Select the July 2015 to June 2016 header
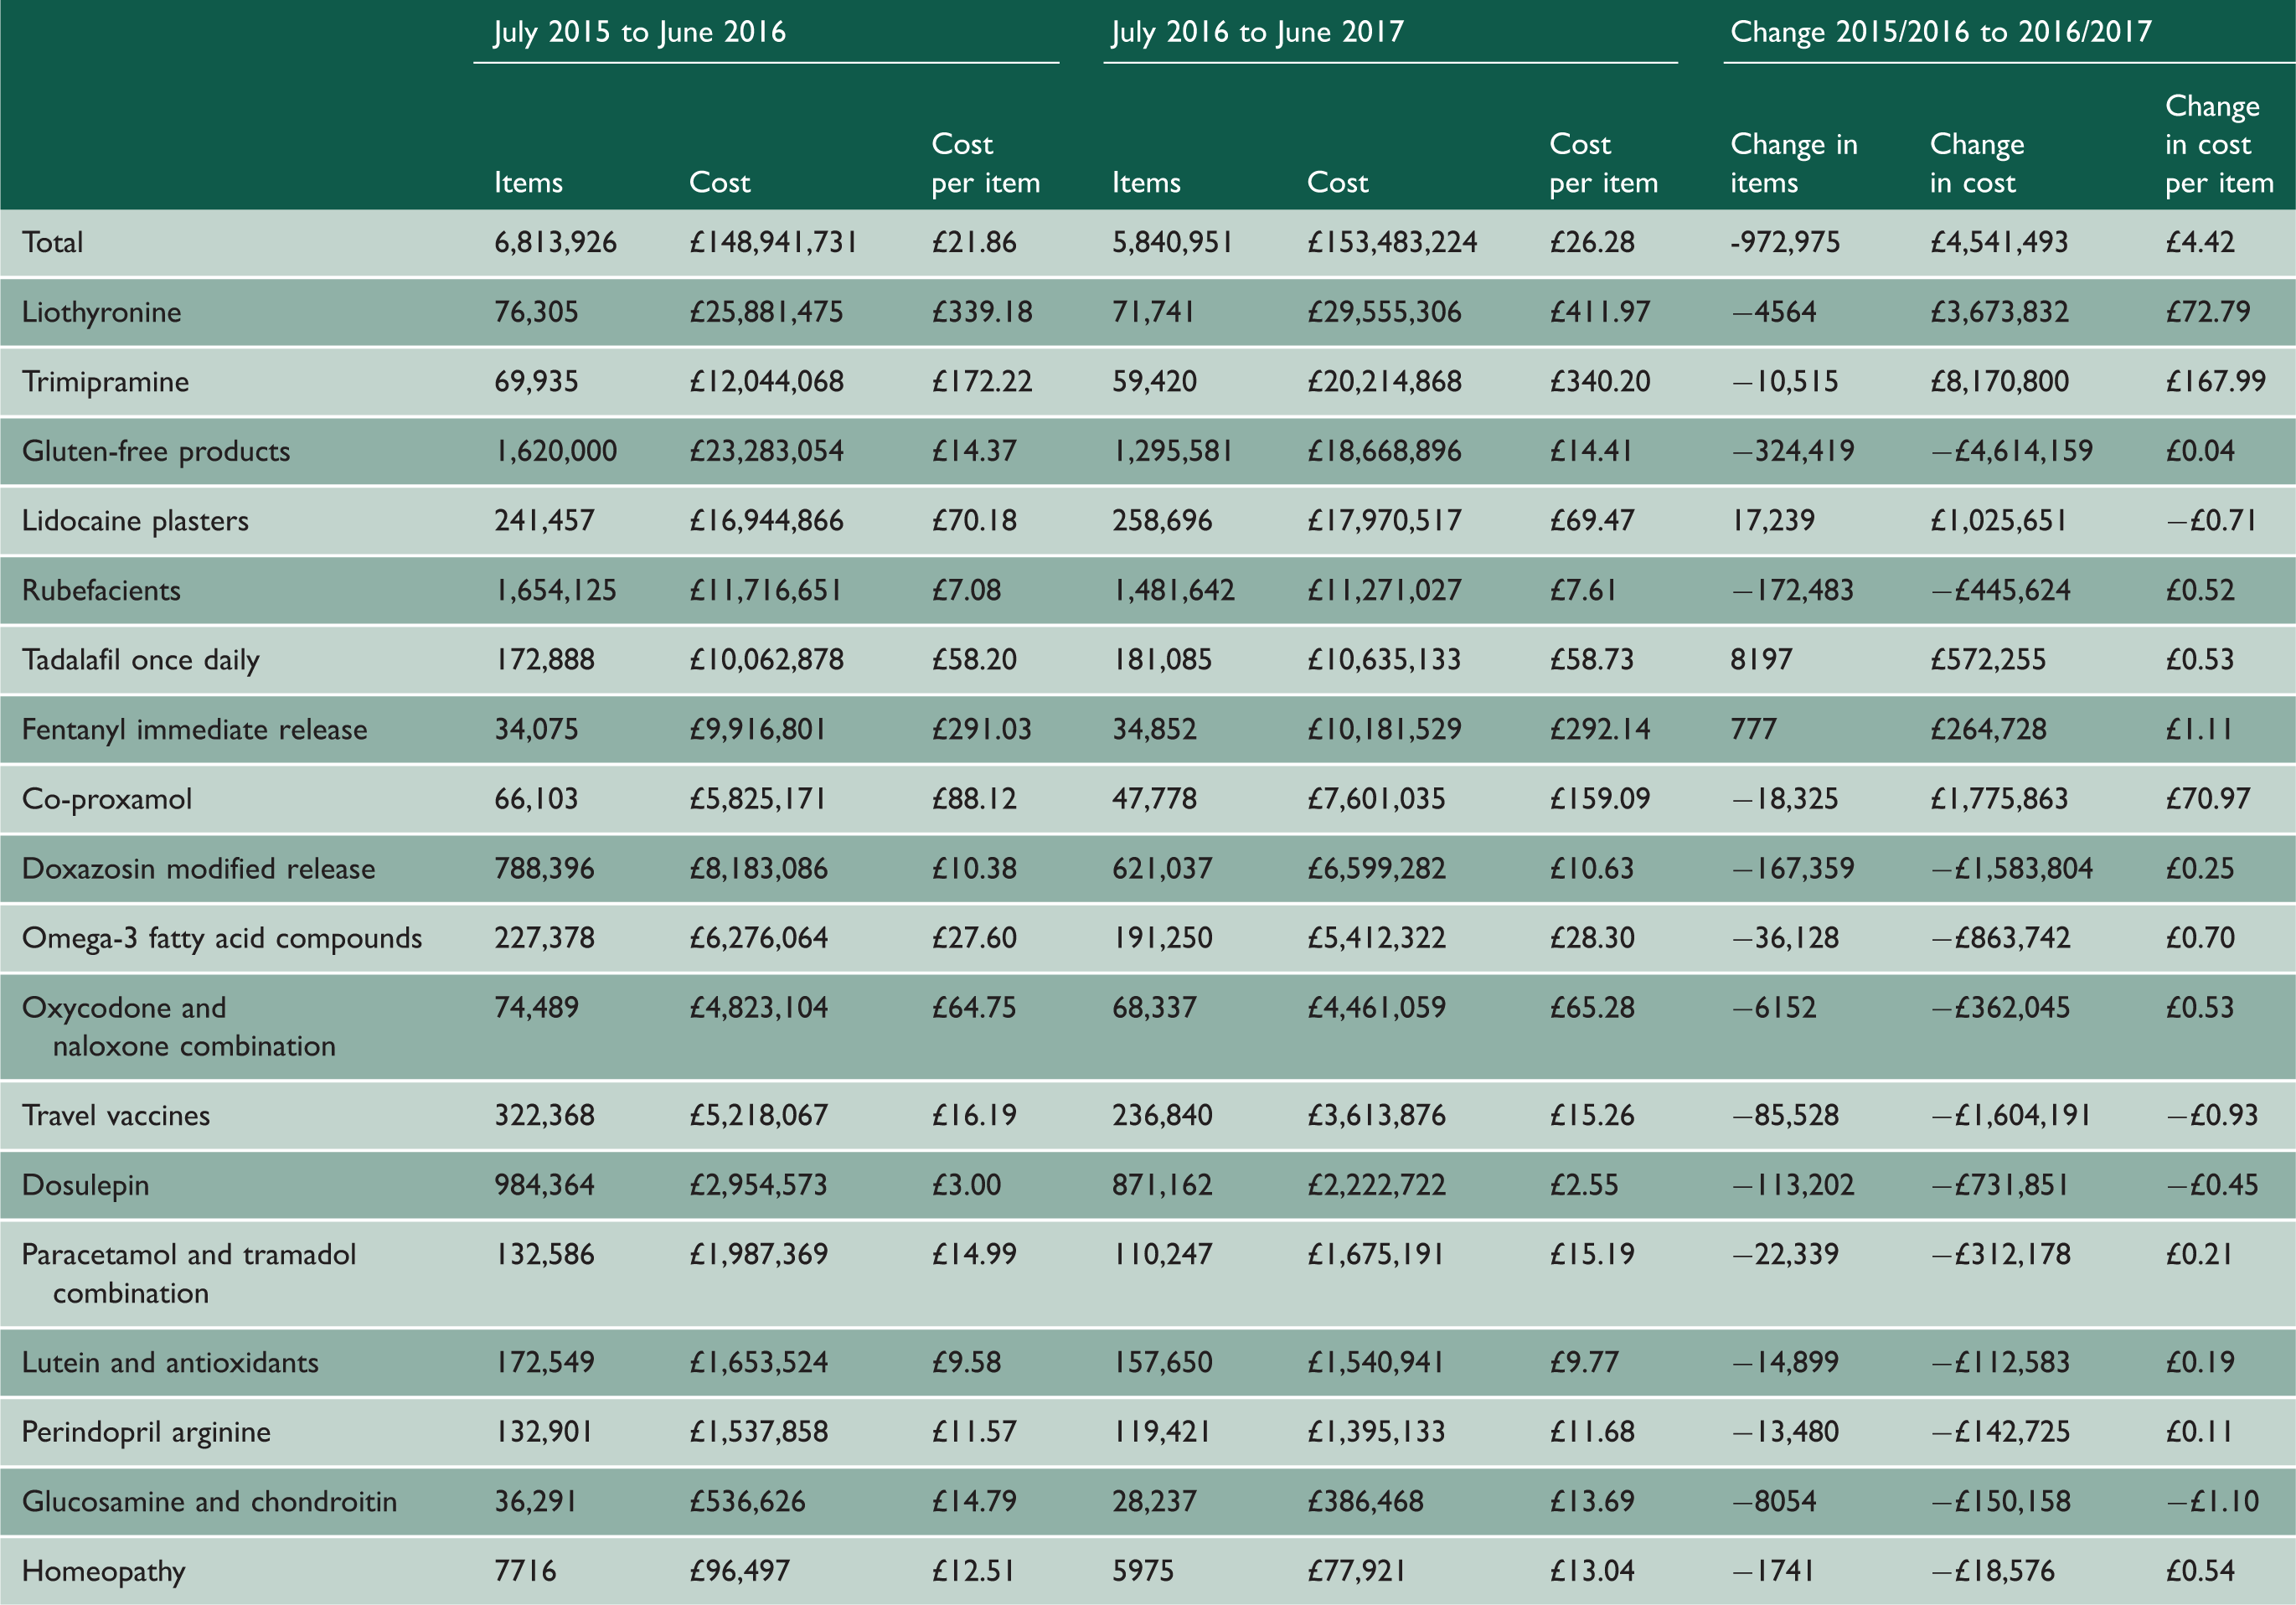2296x1605 pixels. pyautogui.click(x=639, y=32)
